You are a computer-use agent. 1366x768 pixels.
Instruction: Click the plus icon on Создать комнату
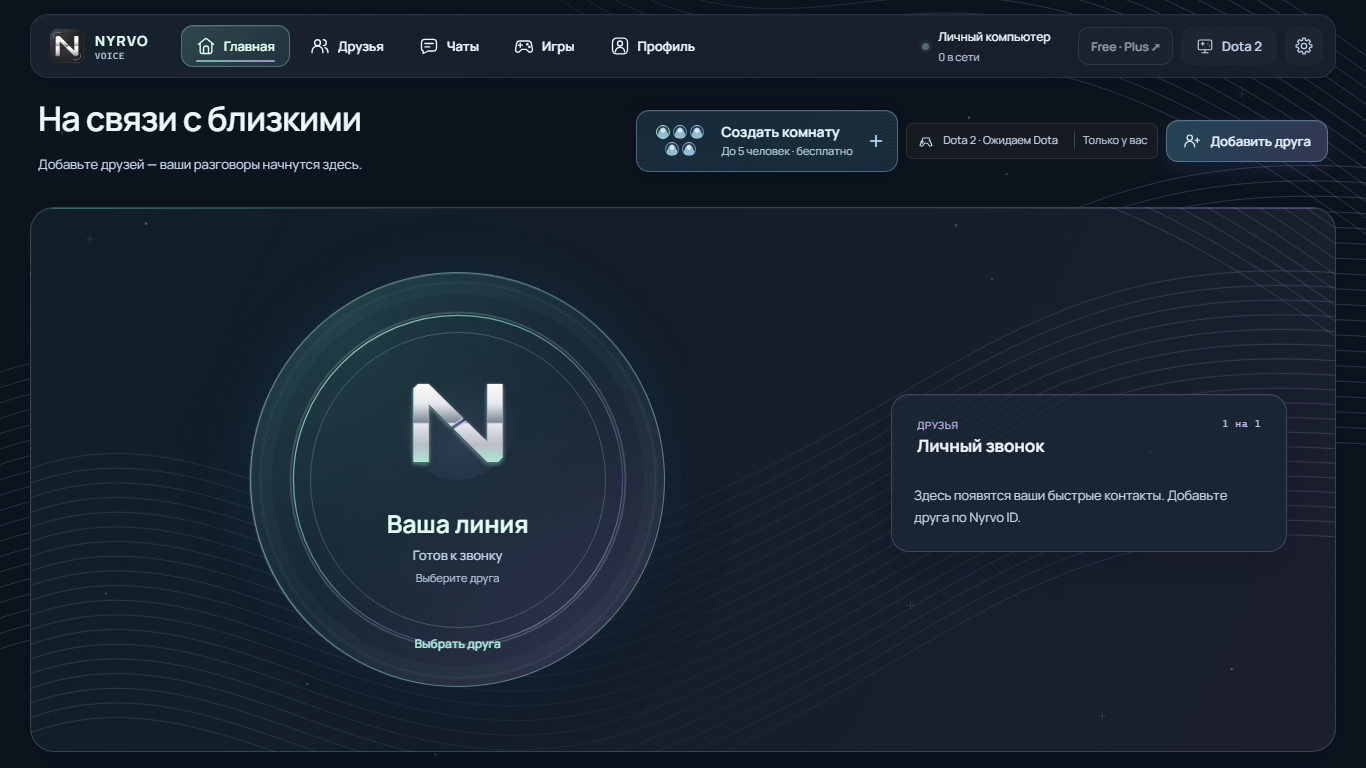click(876, 141)
